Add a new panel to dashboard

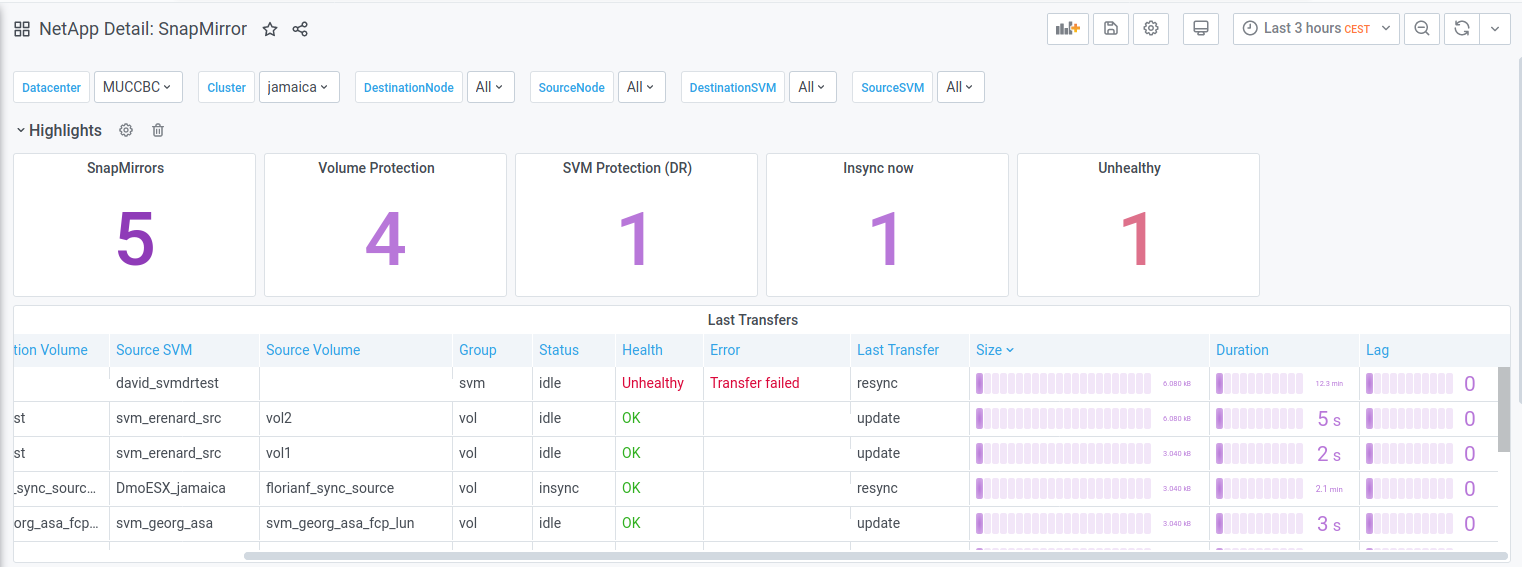pyautogui.click(x=1068, y=29)
